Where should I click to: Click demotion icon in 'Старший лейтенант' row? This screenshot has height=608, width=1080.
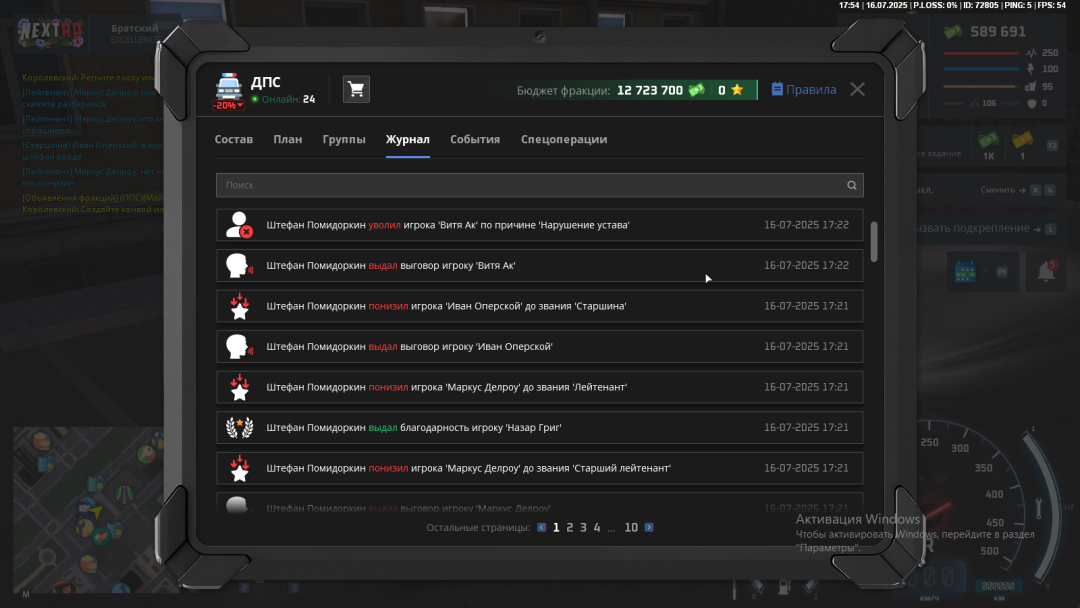pyautogui.click(x=239, y=468)
